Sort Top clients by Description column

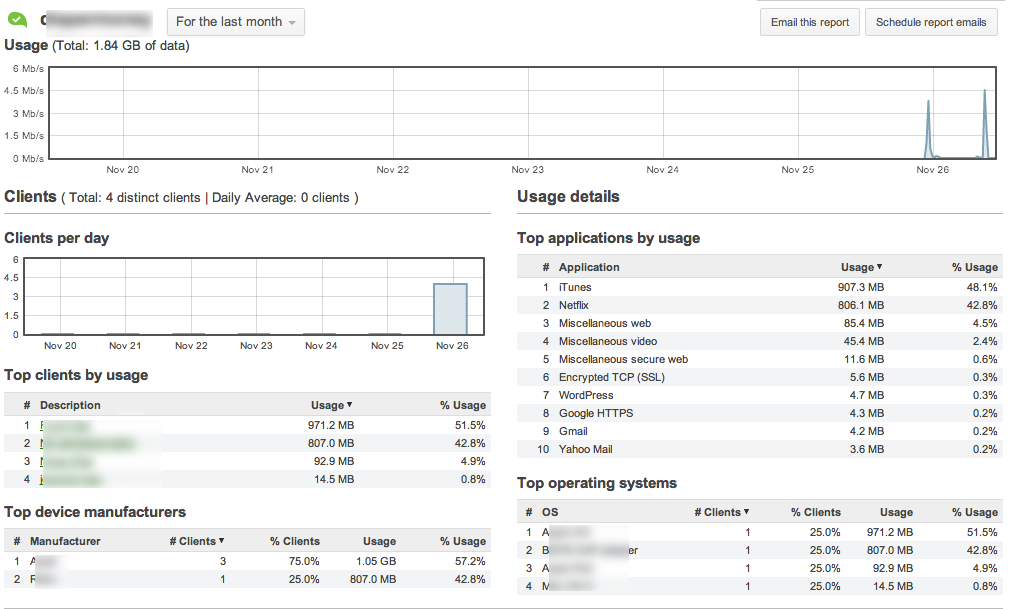pos(70,405)
